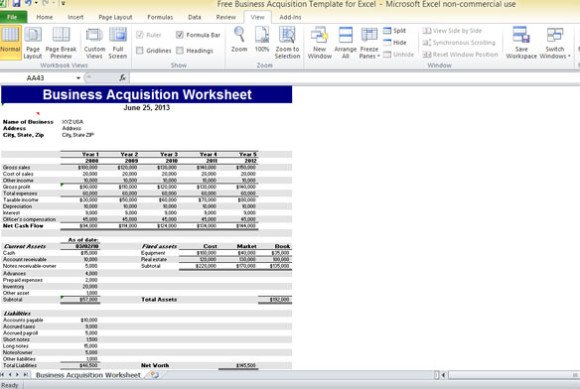Toggle the Ruler checkbox

coord(140,35)
